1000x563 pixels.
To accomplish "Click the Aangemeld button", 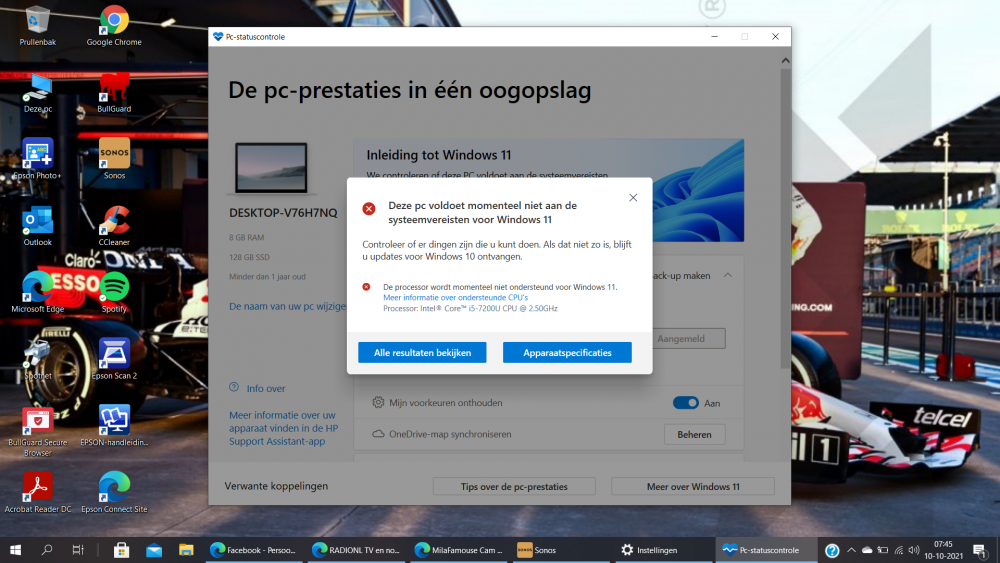I will [x=689, y=339].
